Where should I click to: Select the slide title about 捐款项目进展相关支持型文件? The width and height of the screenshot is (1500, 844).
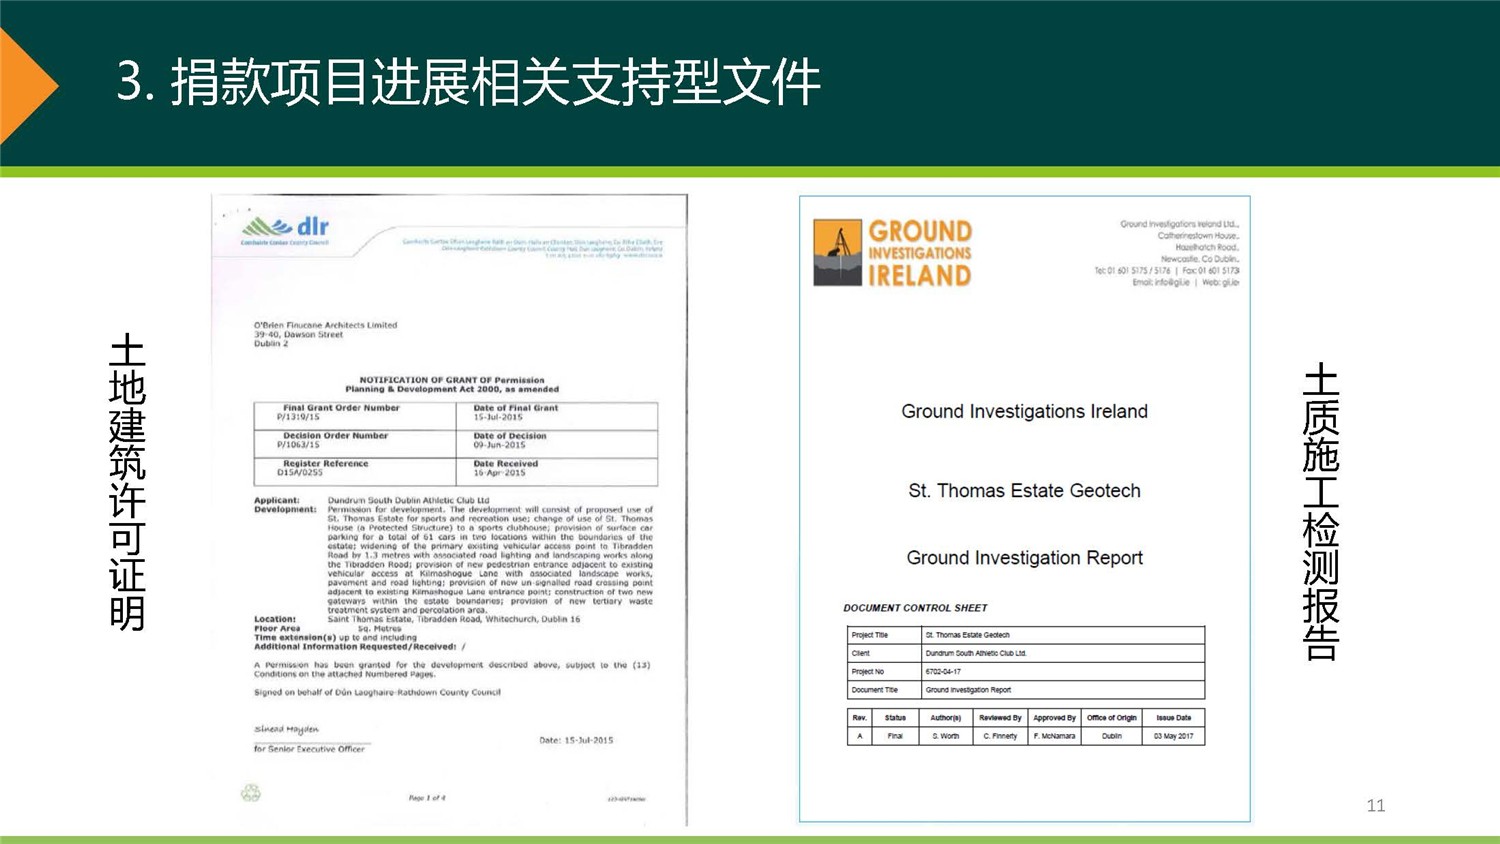(468, 82)
